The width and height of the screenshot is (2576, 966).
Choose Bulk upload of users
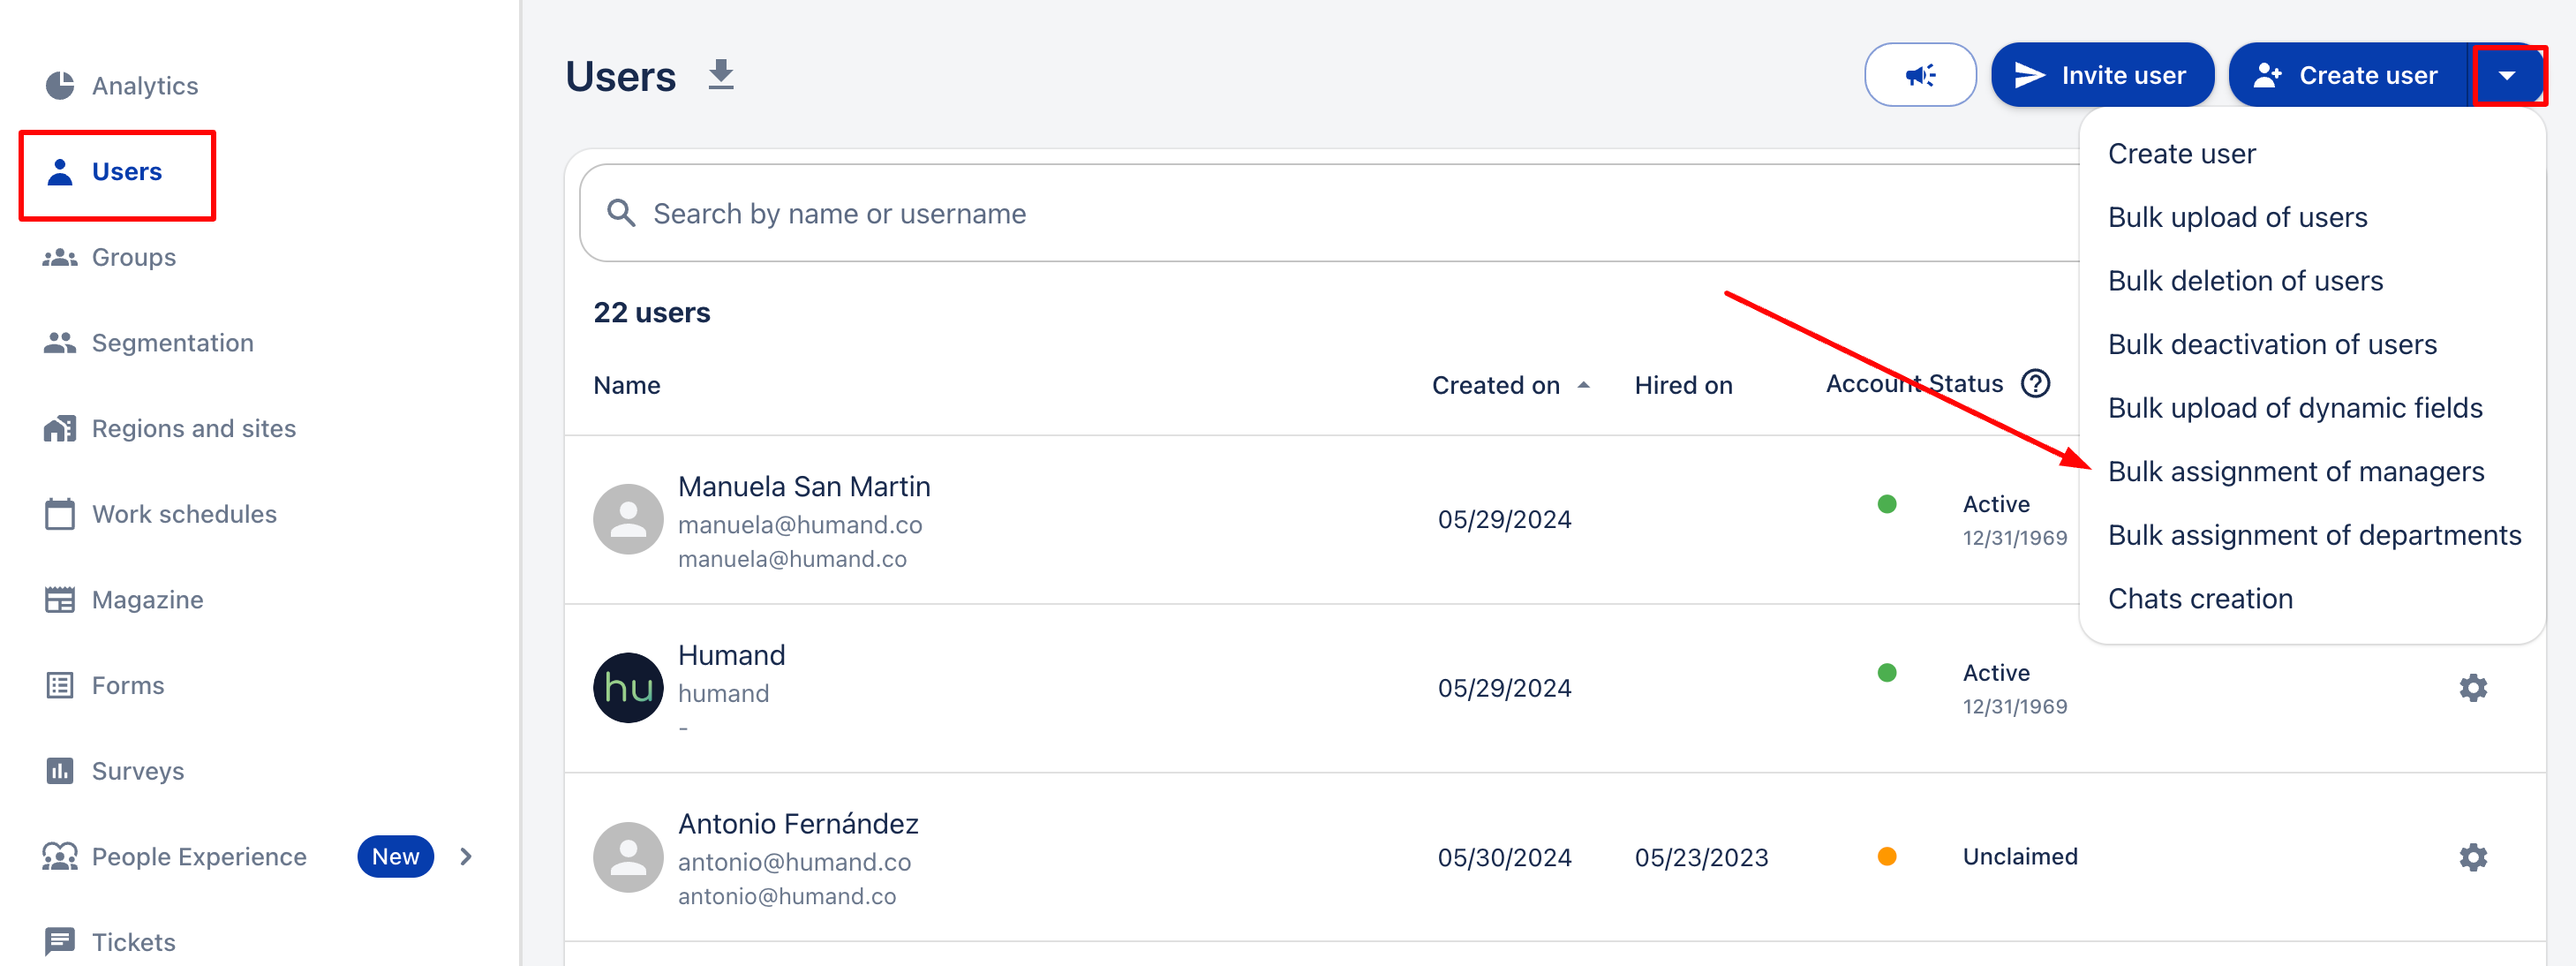click(2237, 218)
